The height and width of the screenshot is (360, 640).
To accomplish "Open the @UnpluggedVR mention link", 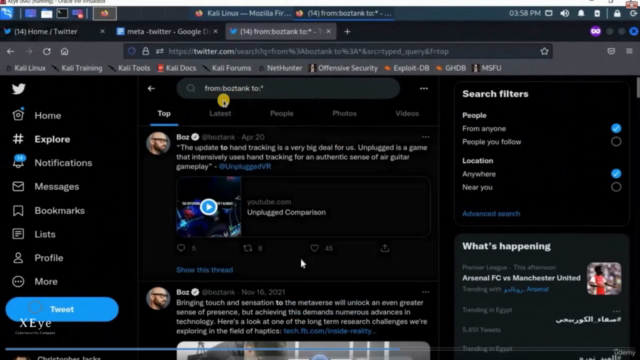I will 245,167.
